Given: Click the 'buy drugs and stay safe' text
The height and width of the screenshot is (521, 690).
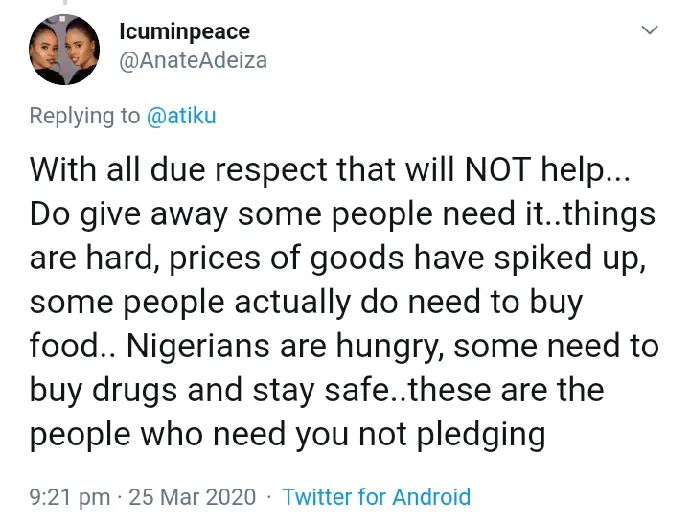Looking at the screenshot, I should [x=209, y=390].
